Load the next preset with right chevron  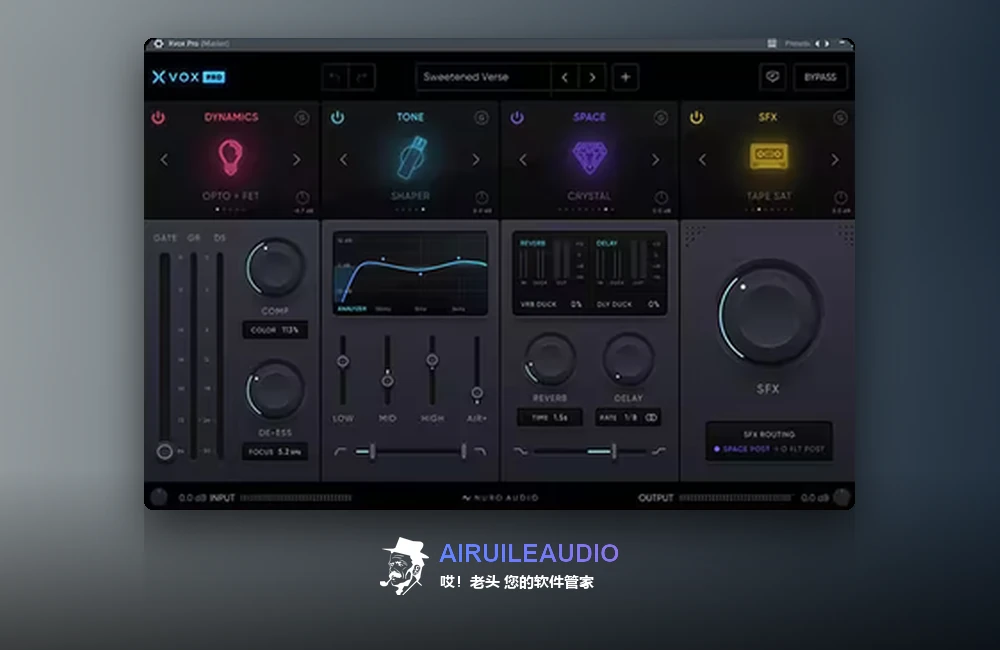(x=592, y=77)
